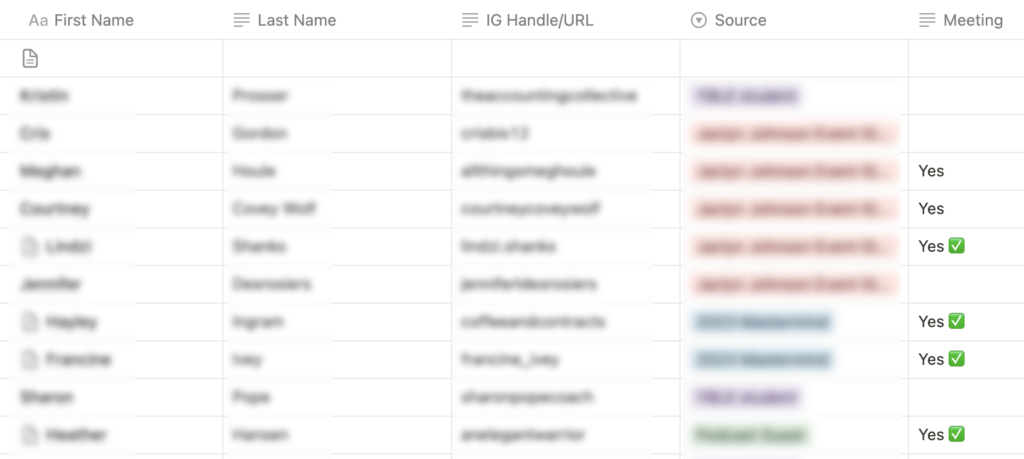
Task: Open the Meeting column header menu
Action: pyautogui.click(x=972, y=20)
